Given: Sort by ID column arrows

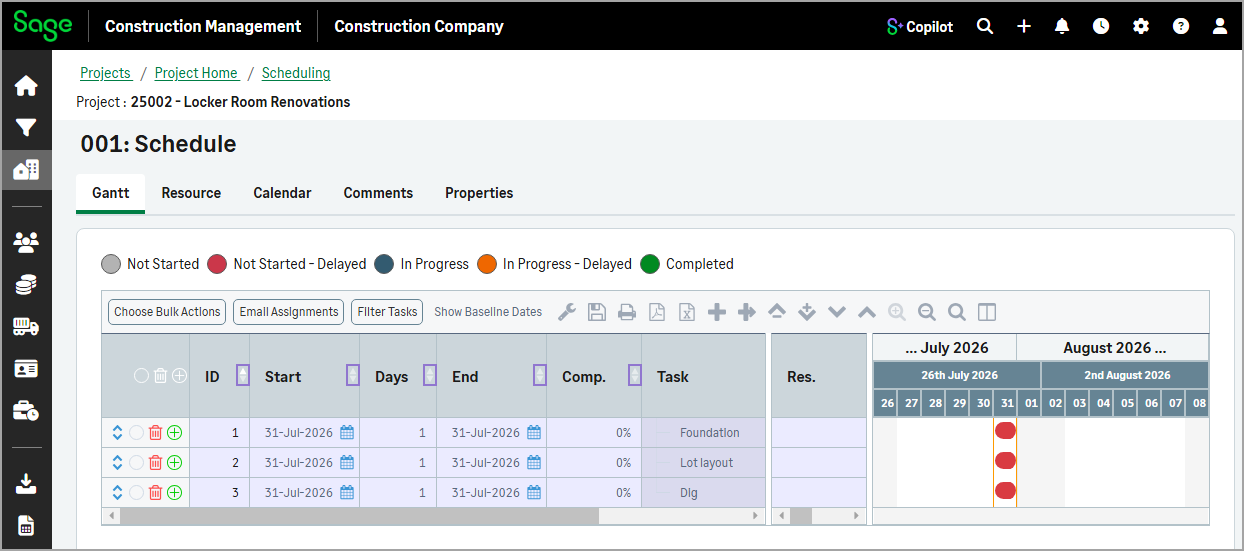Looking at the screenshot, I should click(242, 376).
